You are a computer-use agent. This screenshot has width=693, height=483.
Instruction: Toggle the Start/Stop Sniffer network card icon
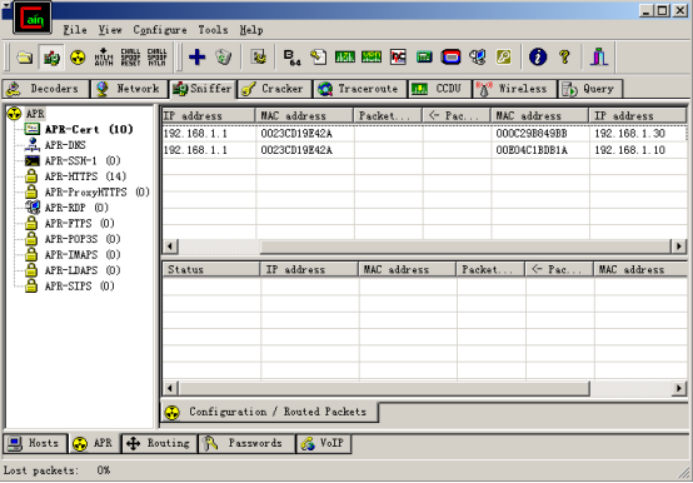pos(51,57)
